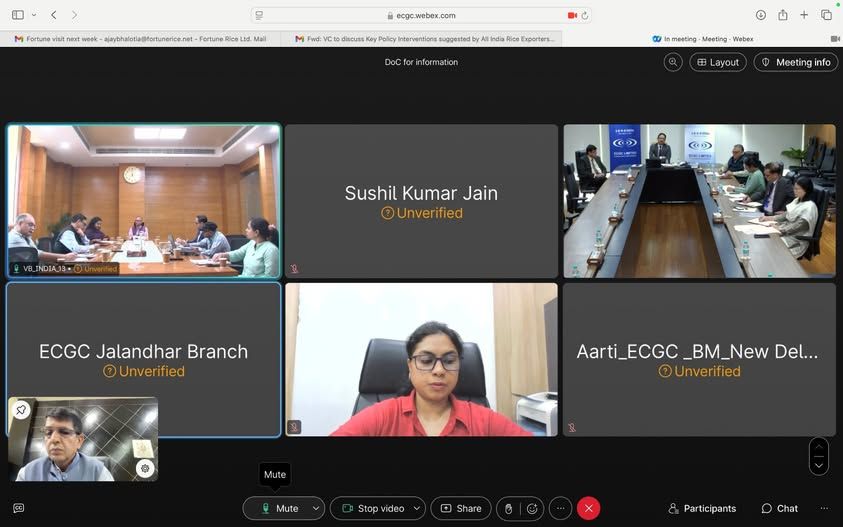Open the Safari downloads icon
843x527 pixels.
point(761,15)
